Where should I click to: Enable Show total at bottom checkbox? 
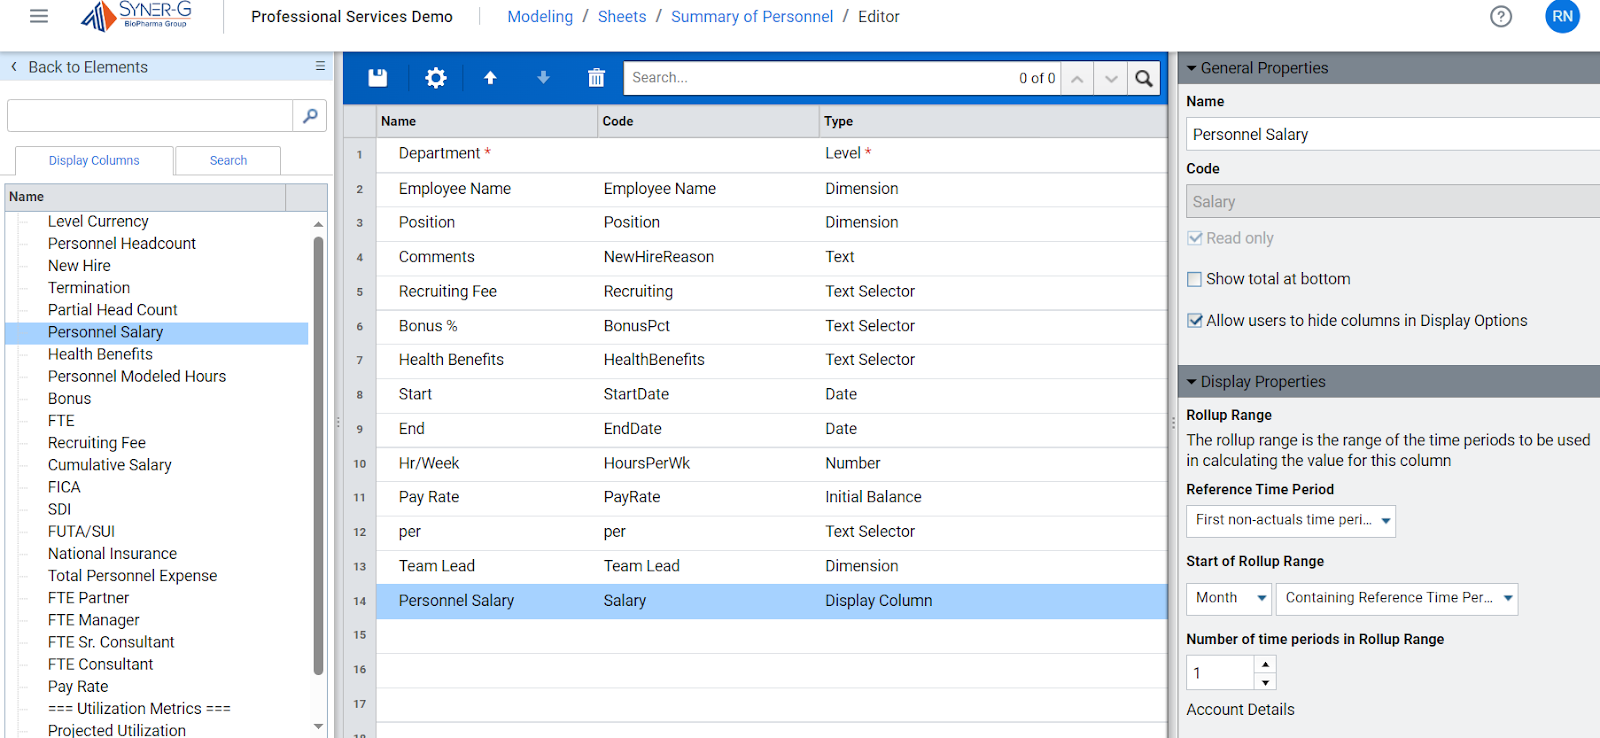coord(1194,280)
